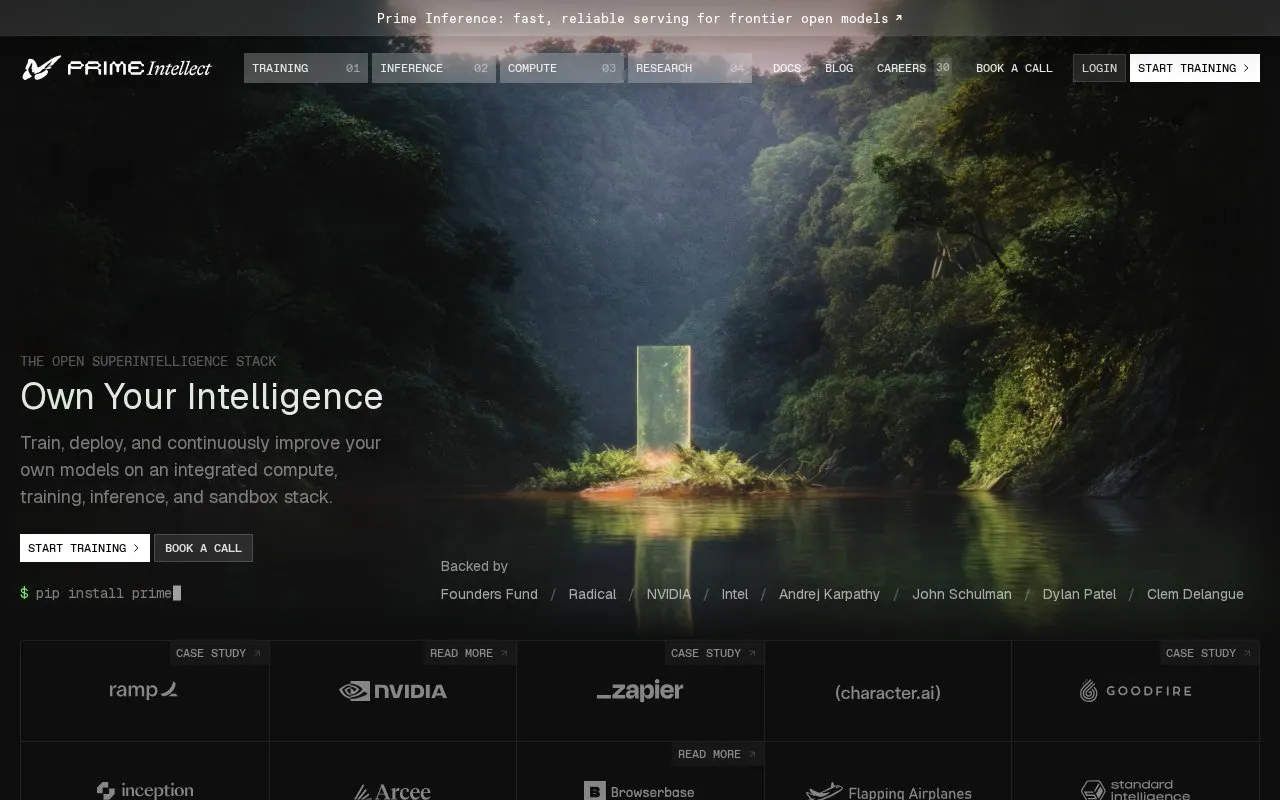
Task: Click the Inception logo
Action: (x=145, y=791)
